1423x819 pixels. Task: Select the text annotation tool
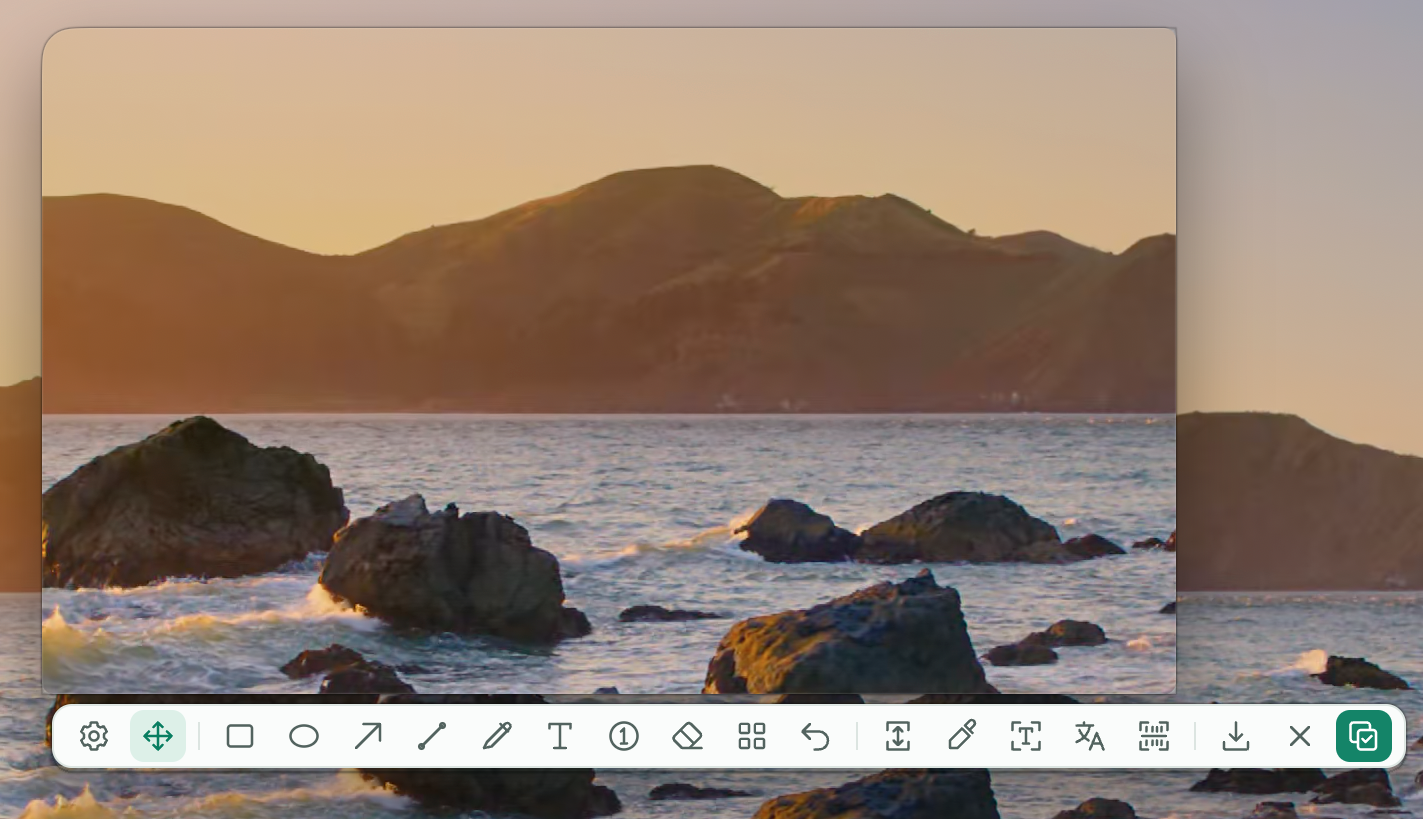pyautogui.click(x=560, y=737)
